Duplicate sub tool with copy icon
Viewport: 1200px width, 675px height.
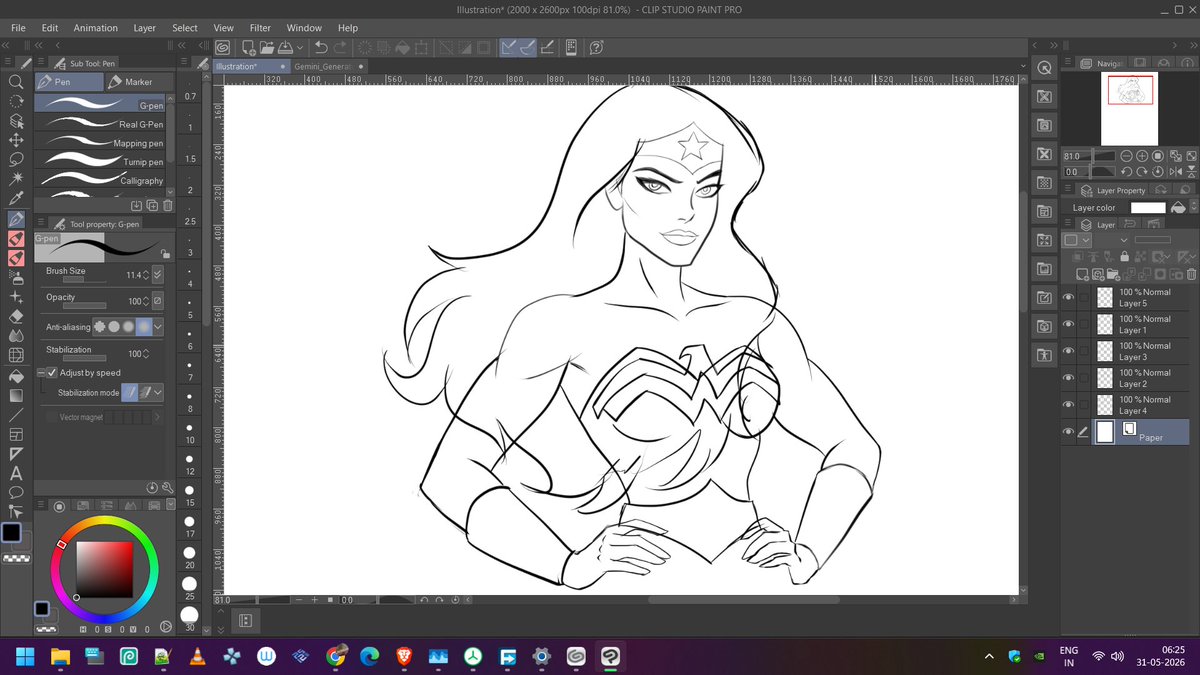click(152, 206)
